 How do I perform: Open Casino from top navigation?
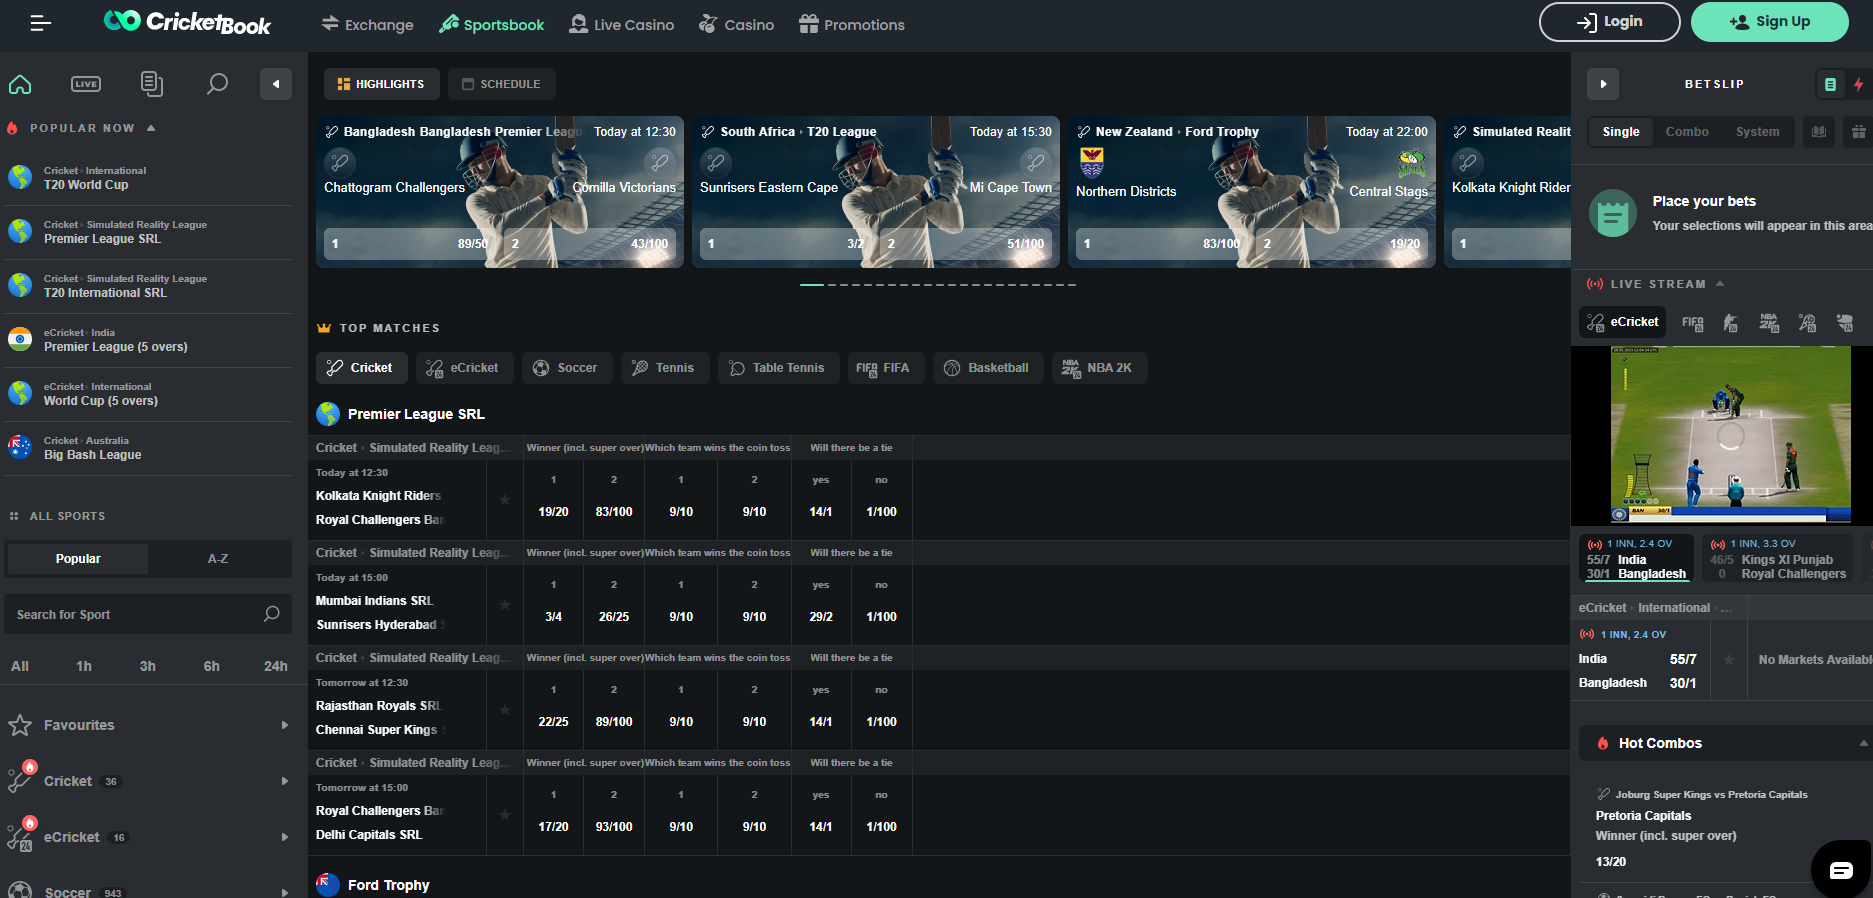(736, 24)
